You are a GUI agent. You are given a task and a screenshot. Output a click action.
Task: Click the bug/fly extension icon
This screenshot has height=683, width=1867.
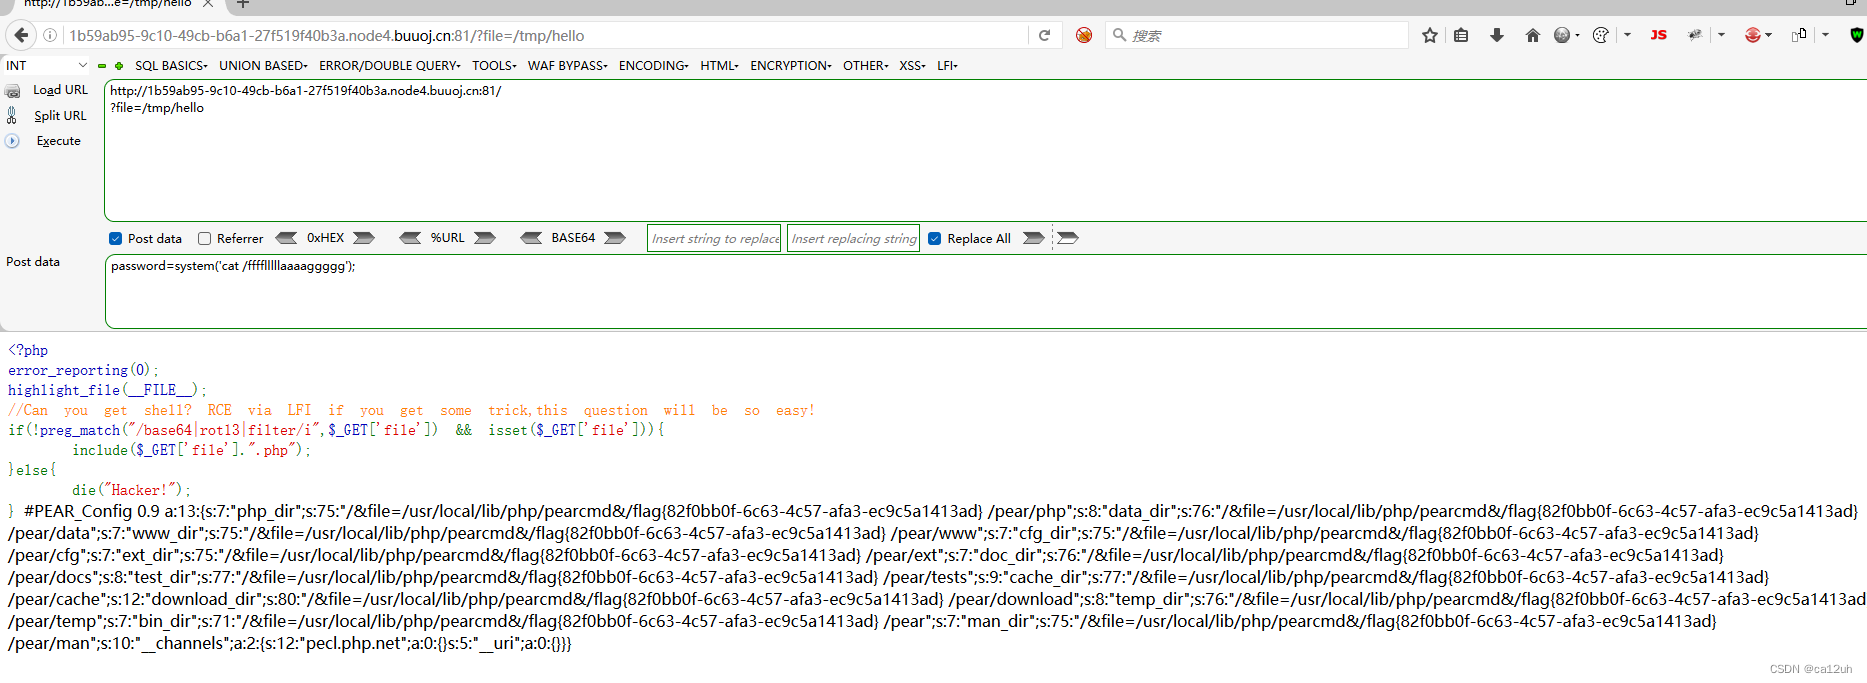tap(1695, 35)
